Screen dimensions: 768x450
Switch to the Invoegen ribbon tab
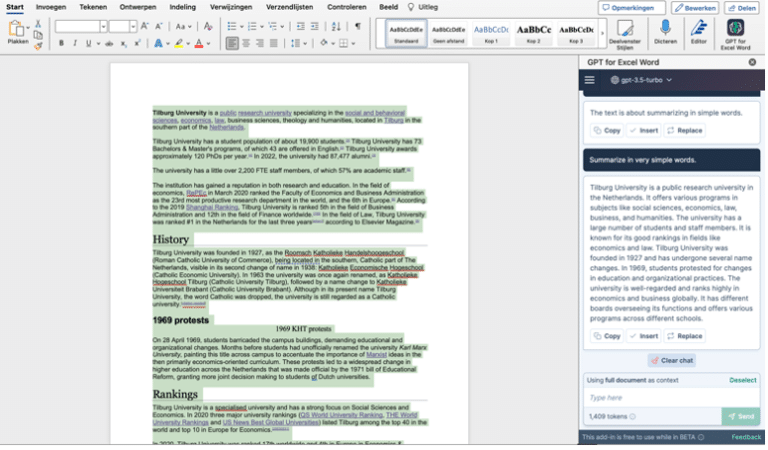(50, 7)
